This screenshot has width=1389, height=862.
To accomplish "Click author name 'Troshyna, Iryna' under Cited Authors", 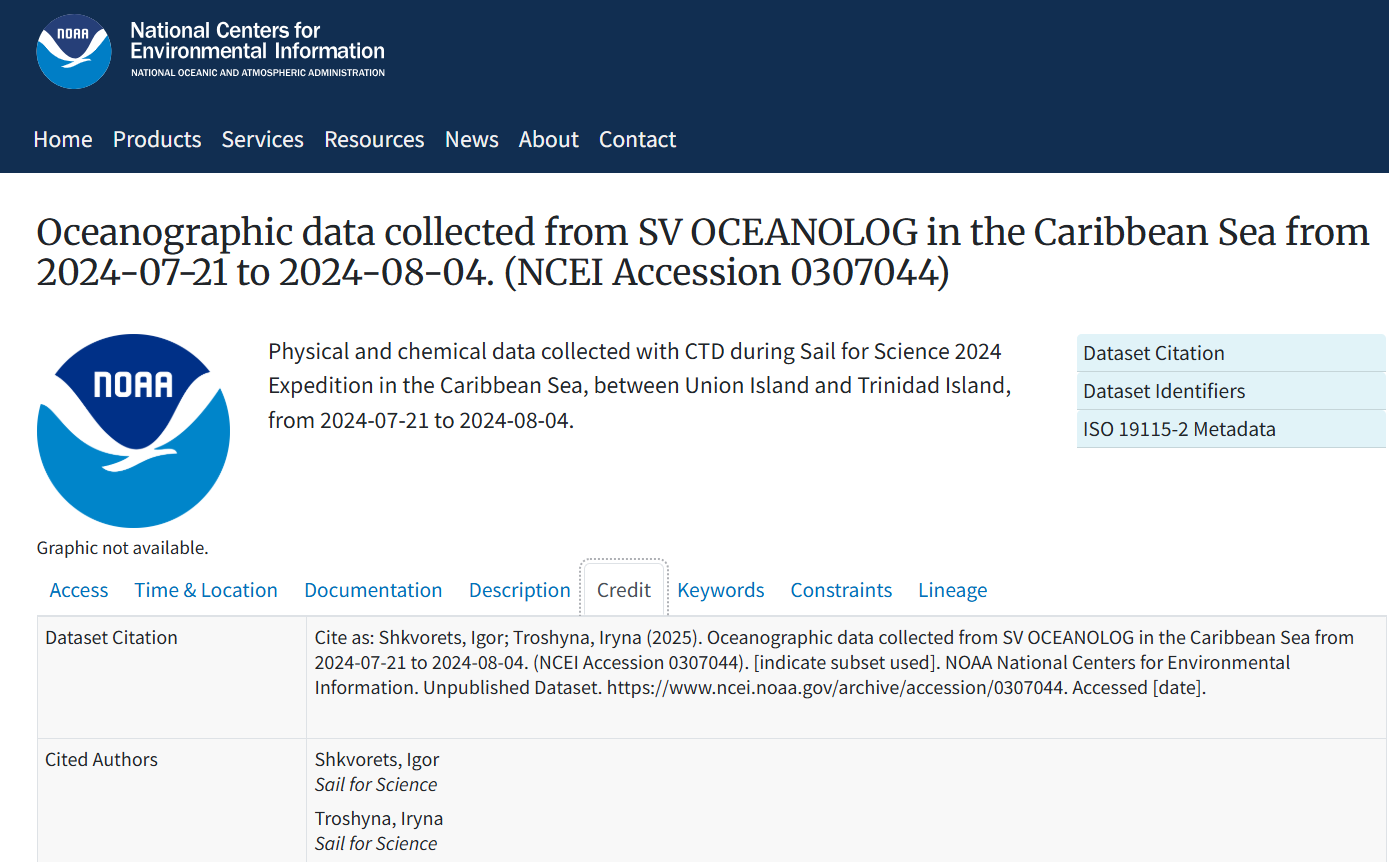I will (x=379, y=819).
